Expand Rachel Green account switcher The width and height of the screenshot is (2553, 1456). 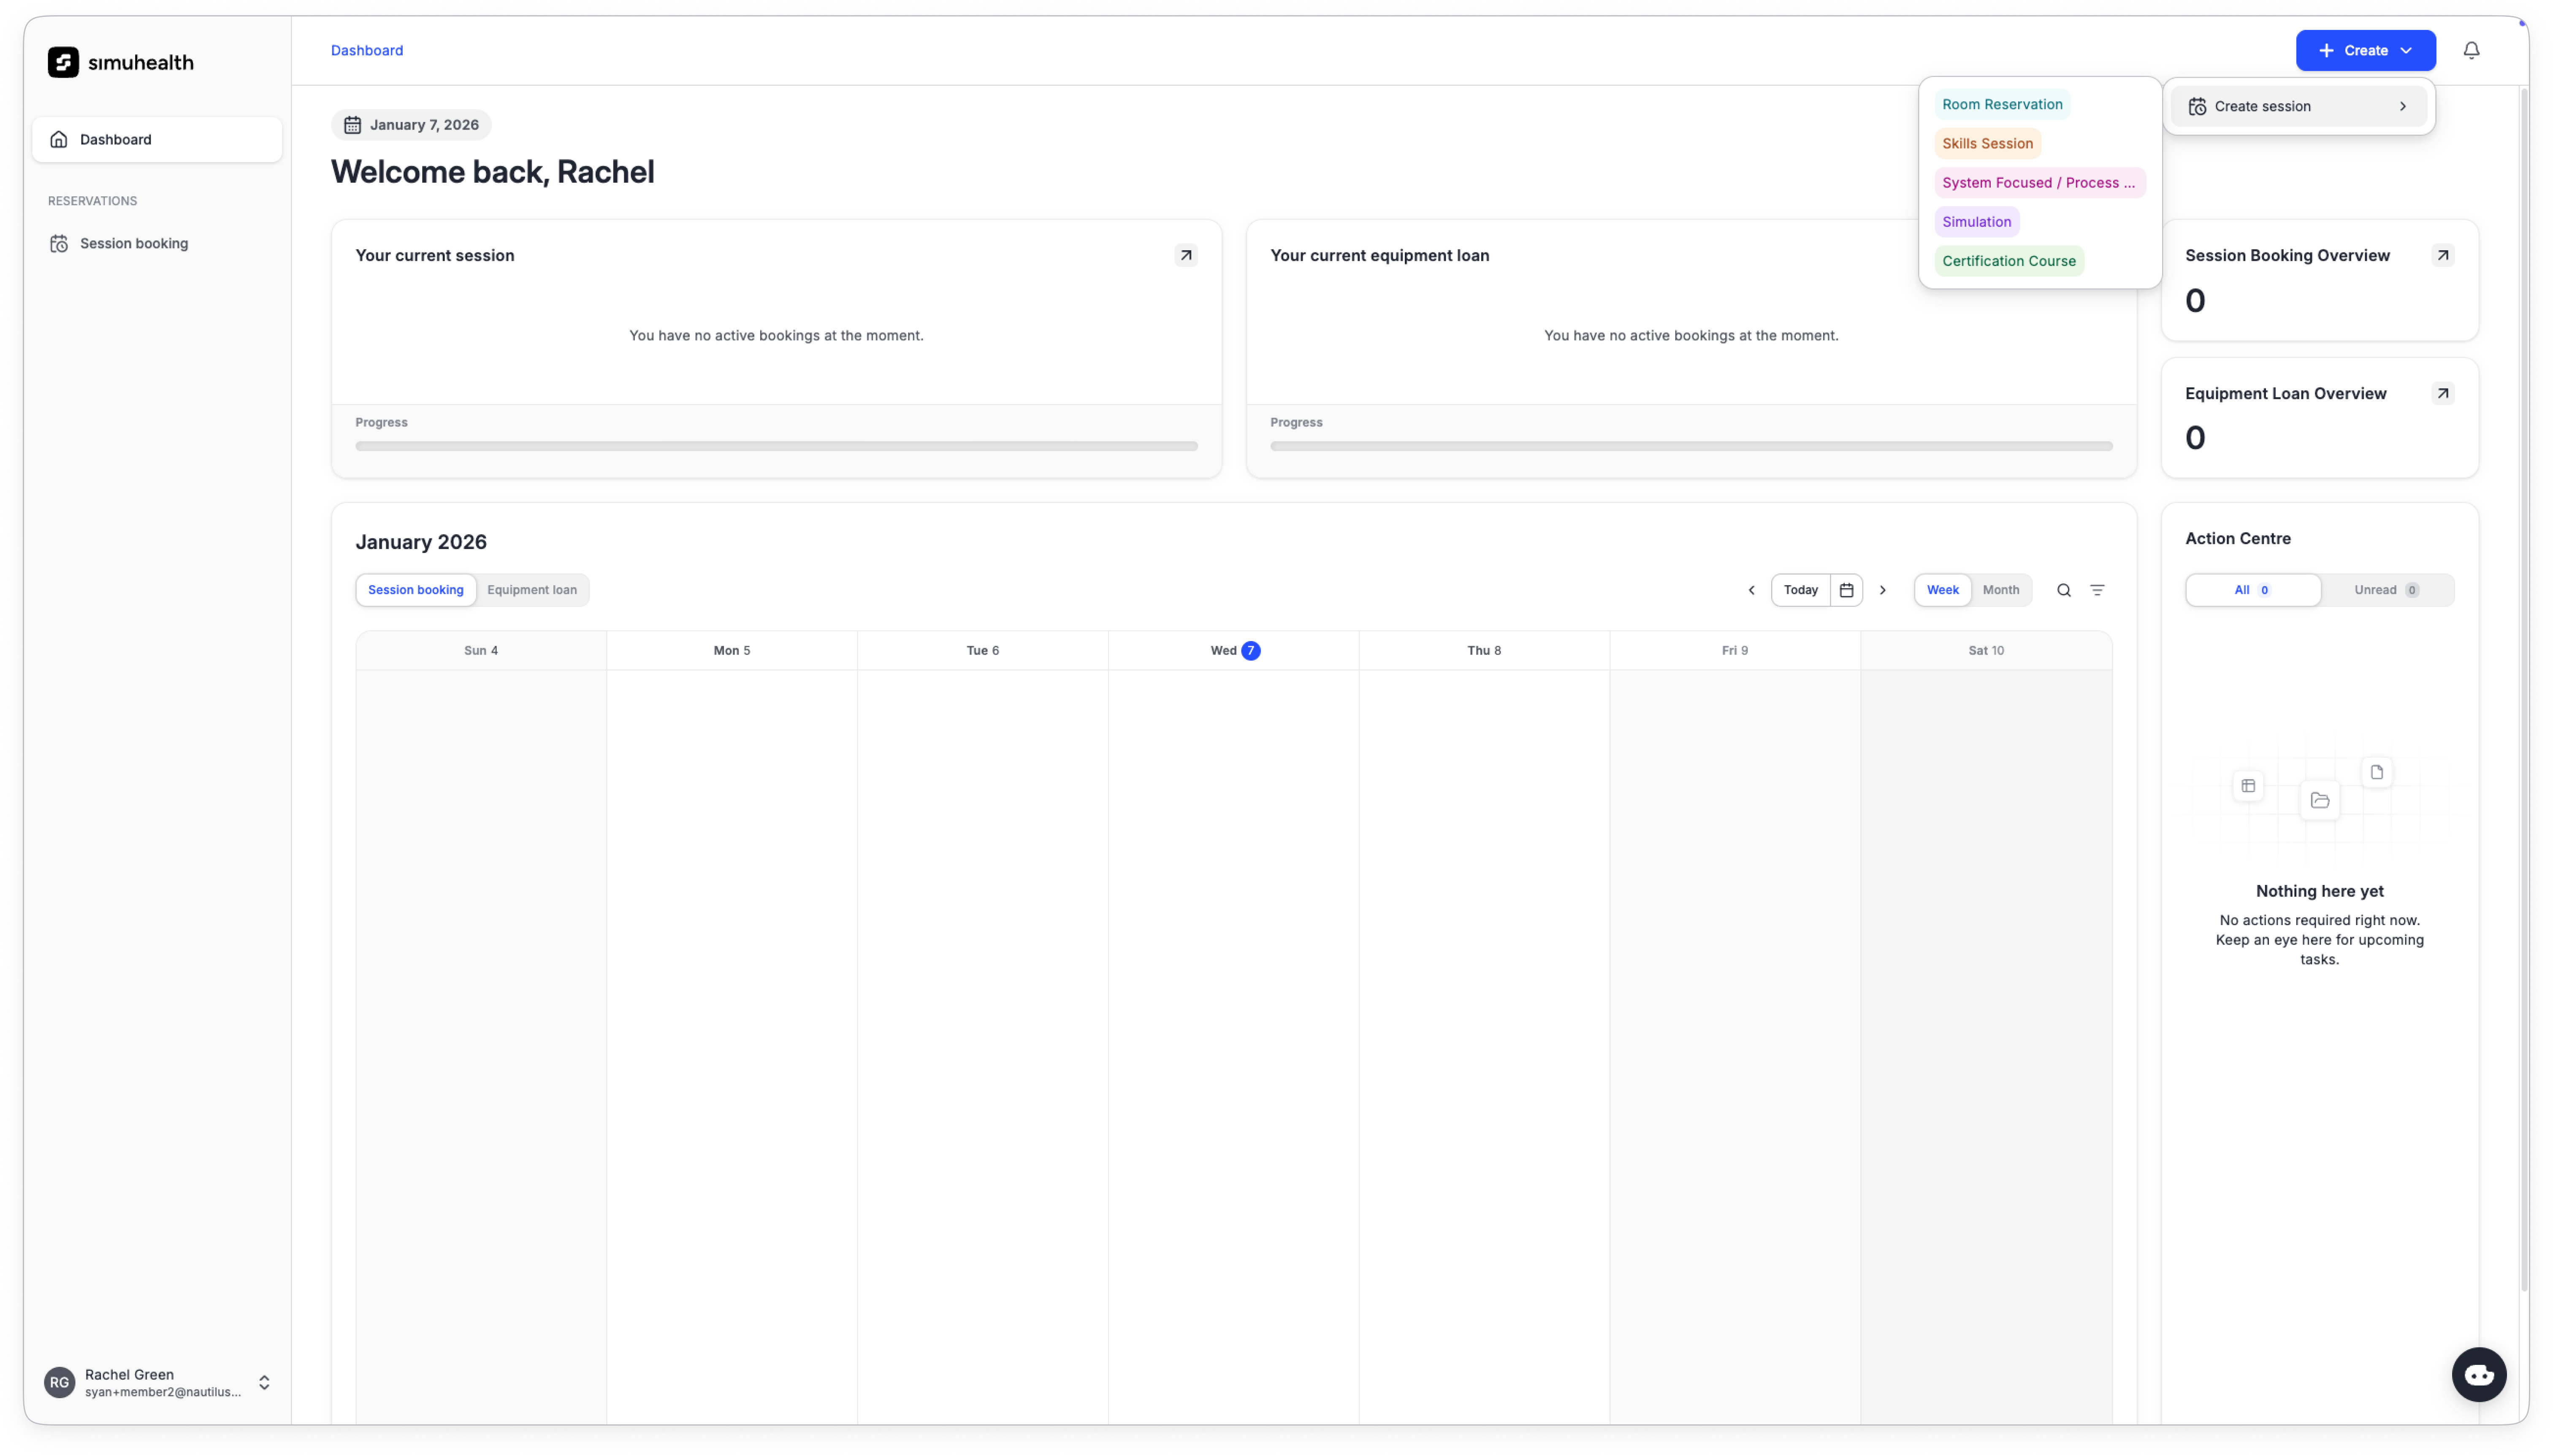[264, 1382]
